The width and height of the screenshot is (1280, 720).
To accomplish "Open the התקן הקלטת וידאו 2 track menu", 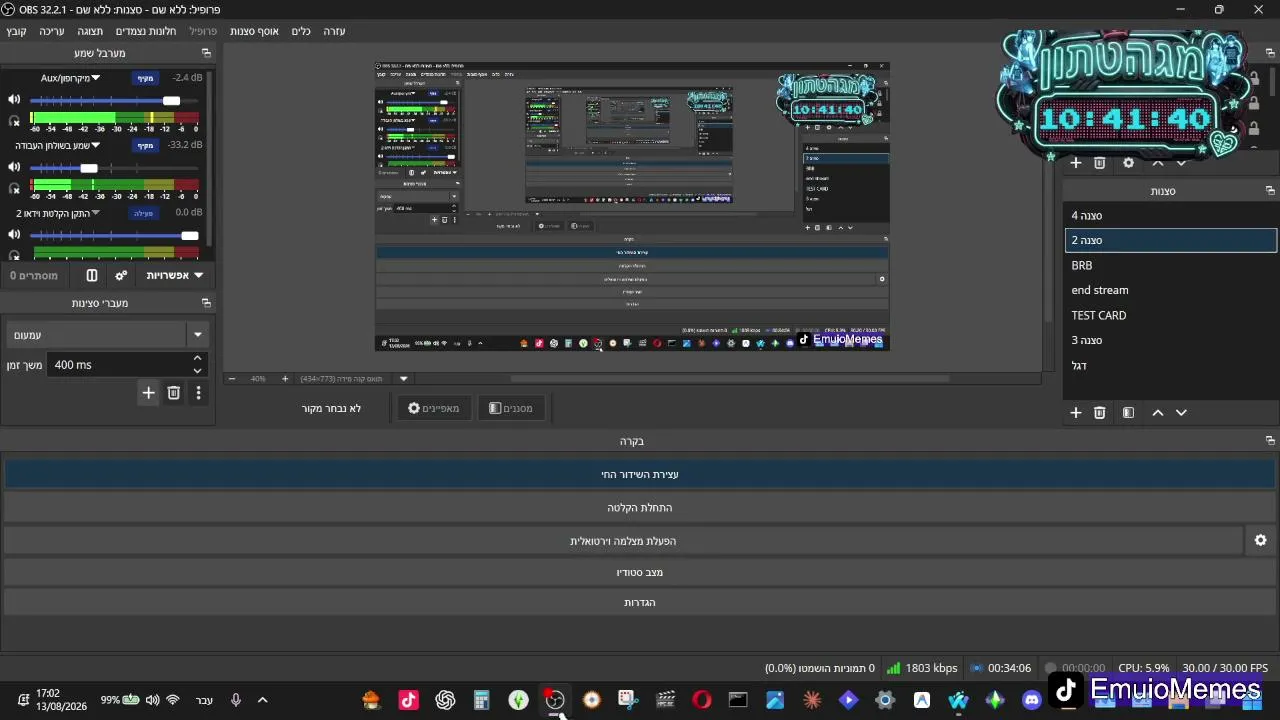I will tap(57, 214).
